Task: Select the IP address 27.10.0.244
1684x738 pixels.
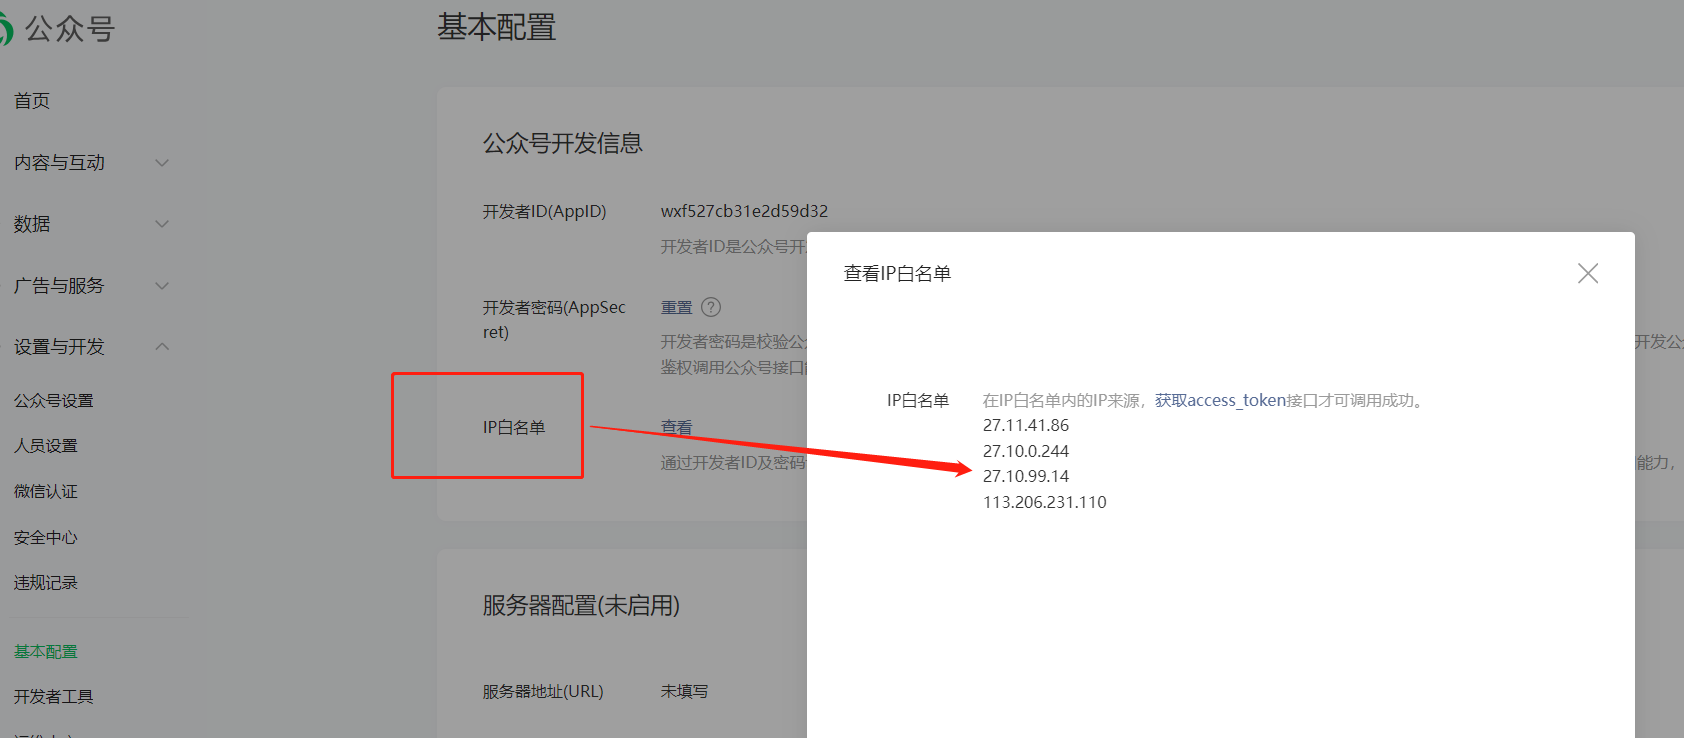Action: coord(1026,451)
